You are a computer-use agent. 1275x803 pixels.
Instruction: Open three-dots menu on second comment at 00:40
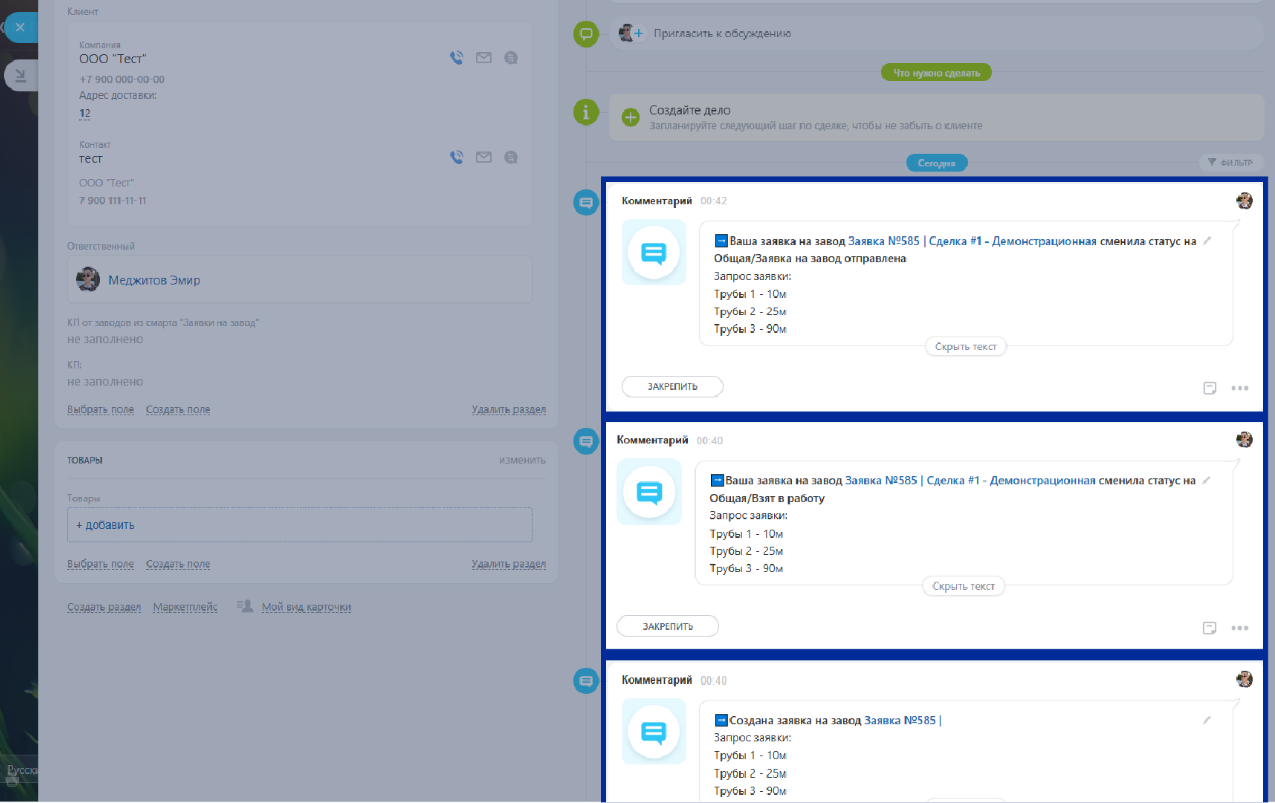click(1240, 628)
